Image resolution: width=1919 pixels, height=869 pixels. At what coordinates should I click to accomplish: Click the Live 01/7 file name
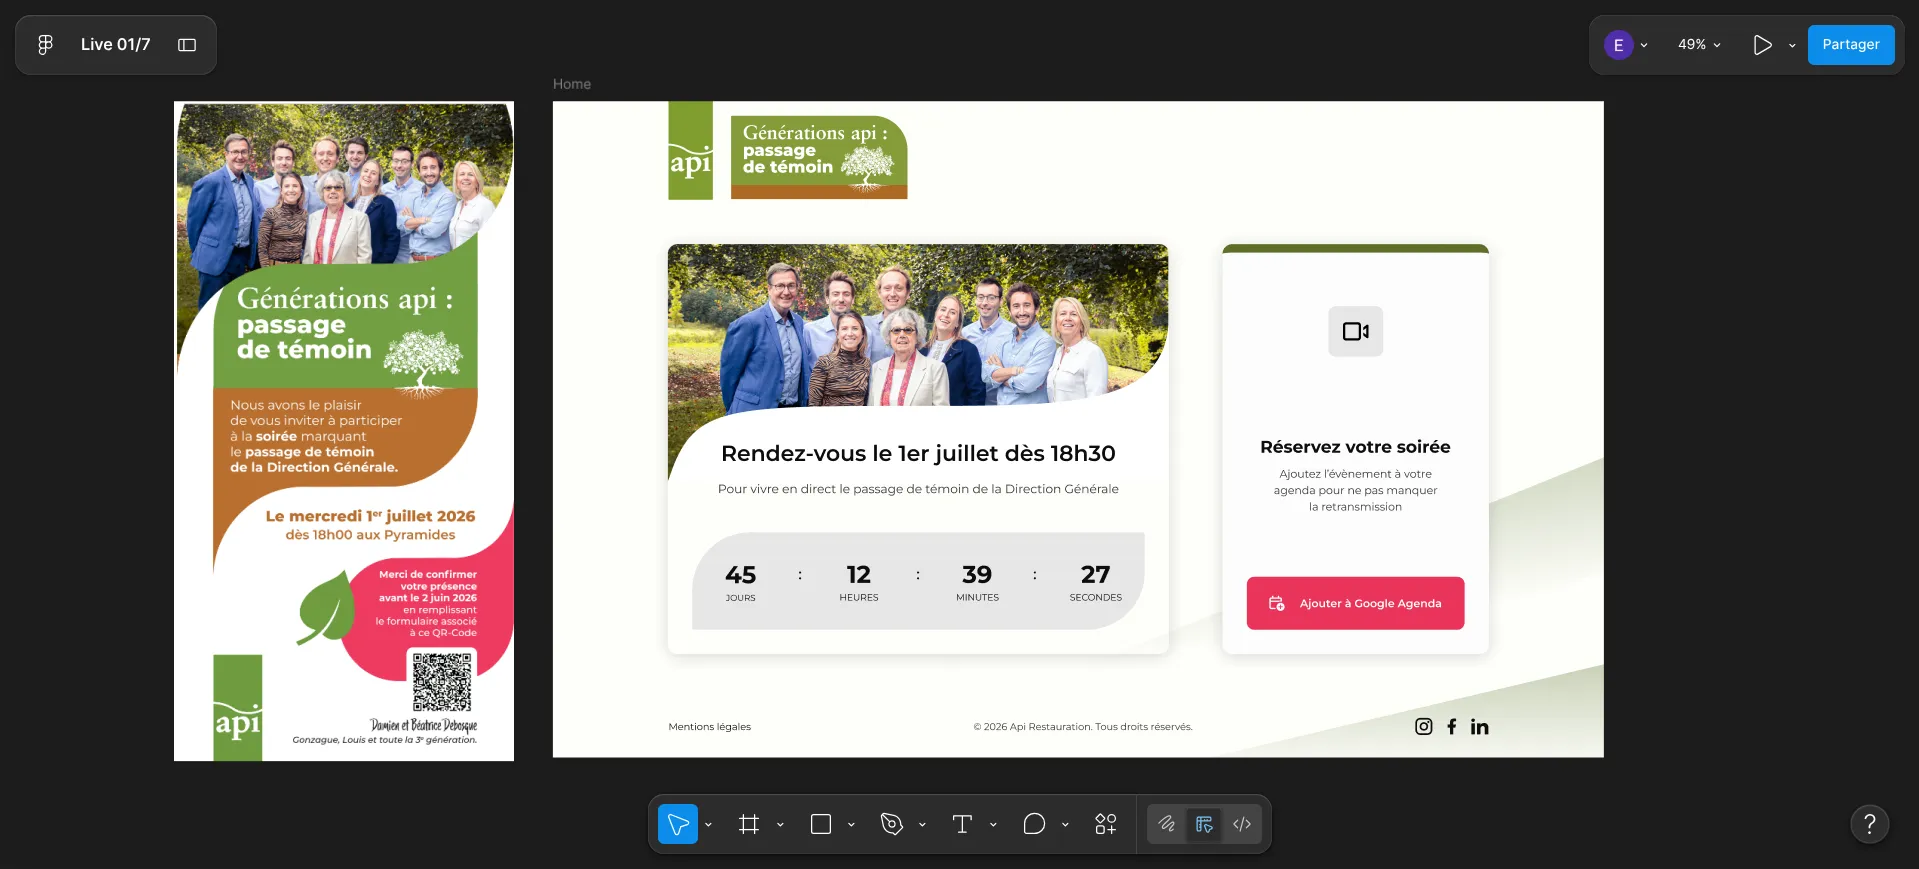115,45
